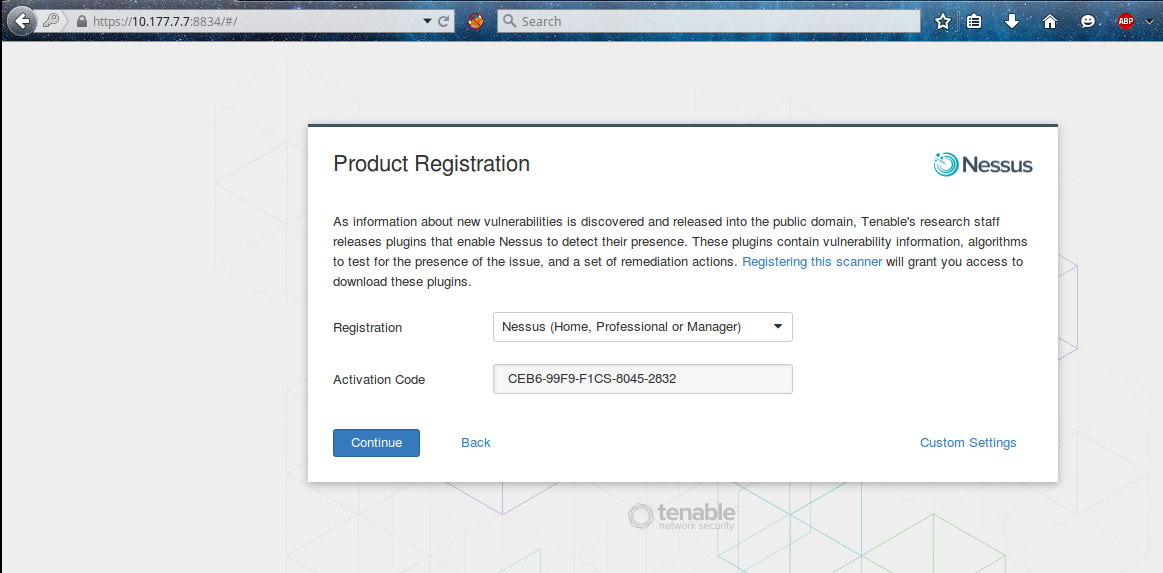Screen dimensions: 1163x573
Task: Expand the URL bar history dropdown arrow
Action: coord(428,21)
